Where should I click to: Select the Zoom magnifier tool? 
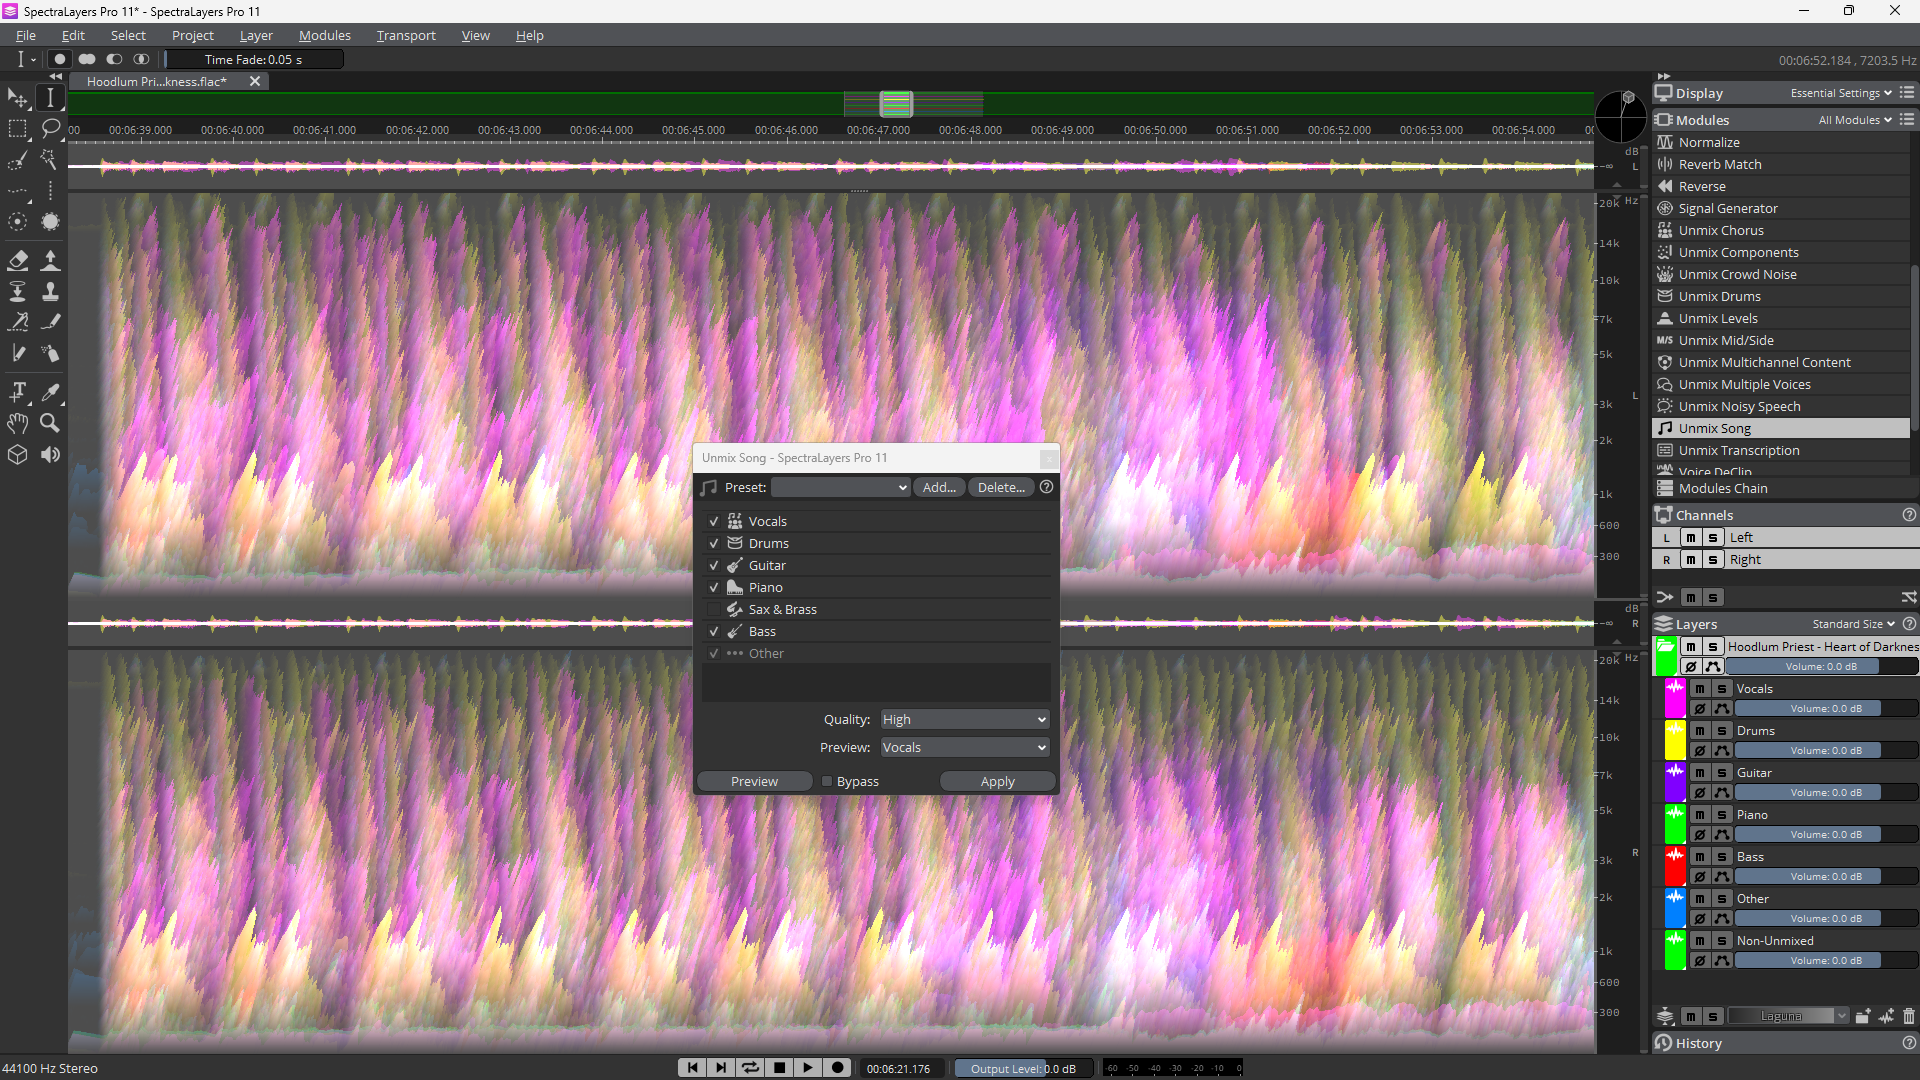[50, 423]
